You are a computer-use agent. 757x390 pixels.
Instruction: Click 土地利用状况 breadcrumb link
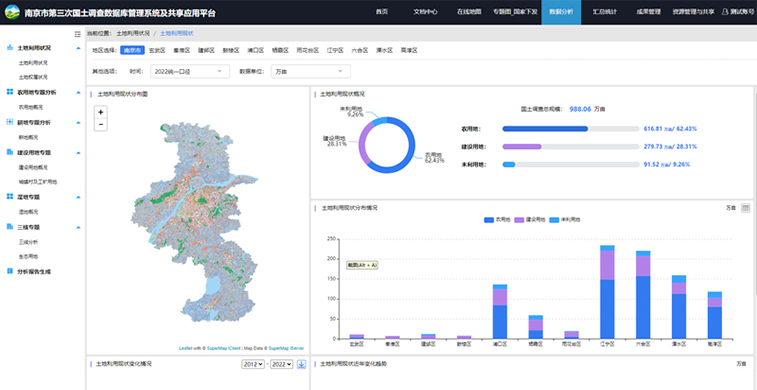(132, 33)
